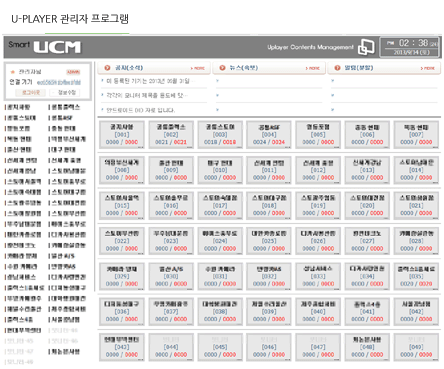444x369 pixels.
Task: Open notice '안드로이드 DID 자료 입니다.'
Action: point(140,110)
